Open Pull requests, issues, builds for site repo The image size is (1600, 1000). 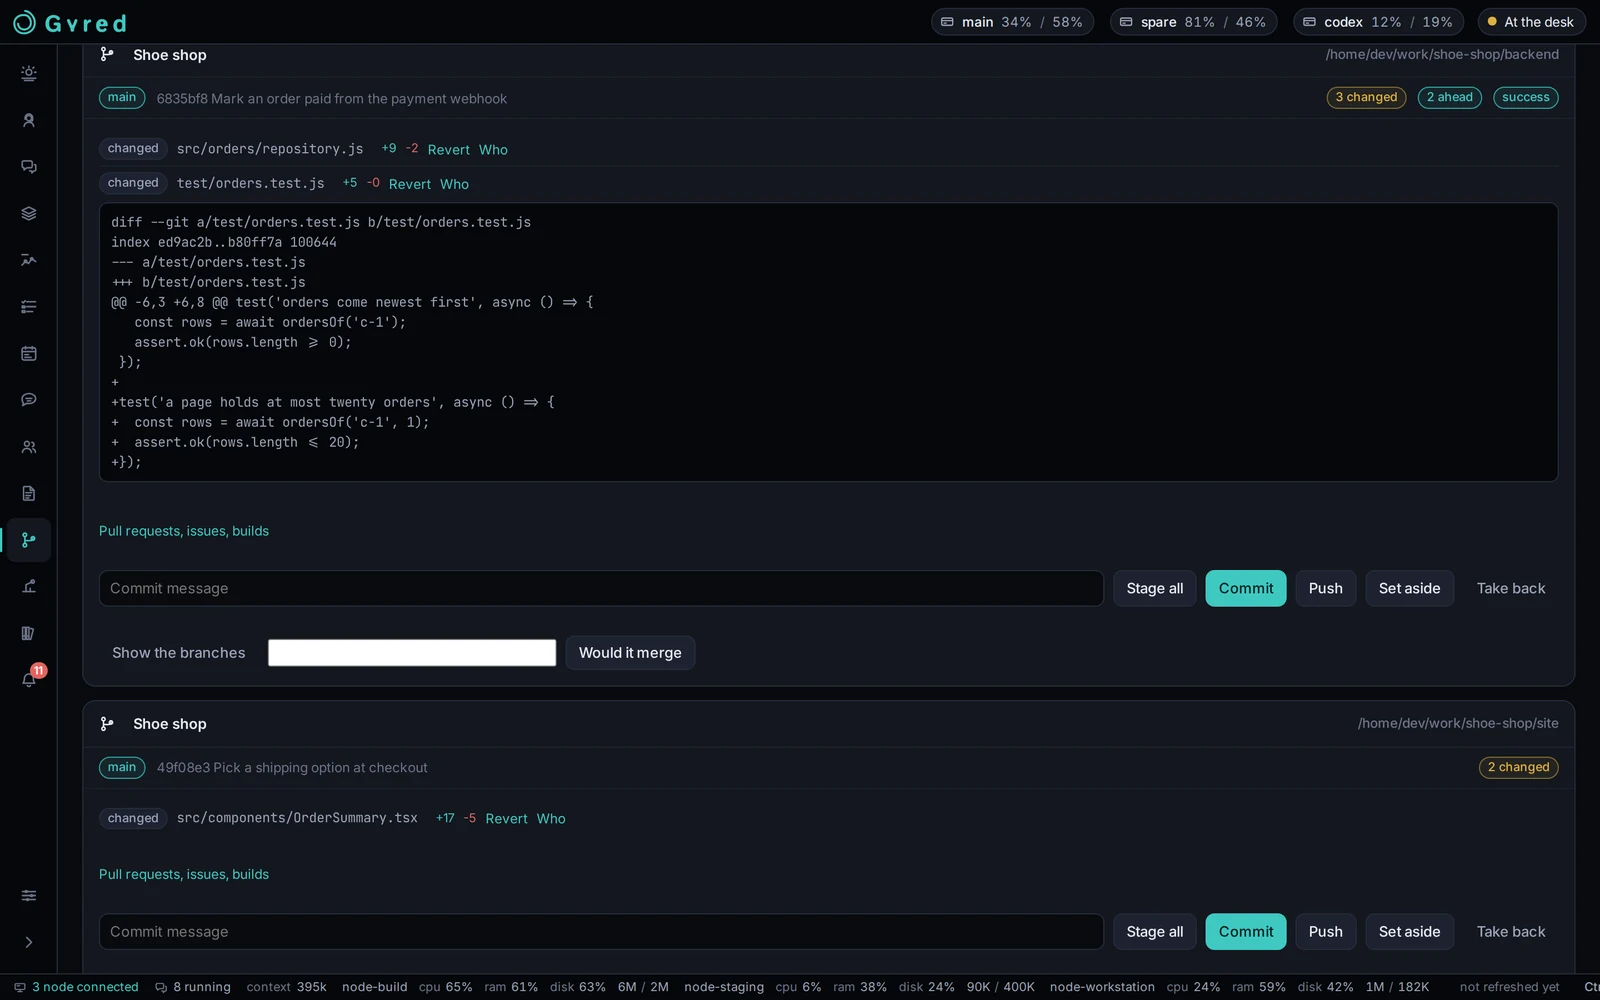click(x=184, y=874)
